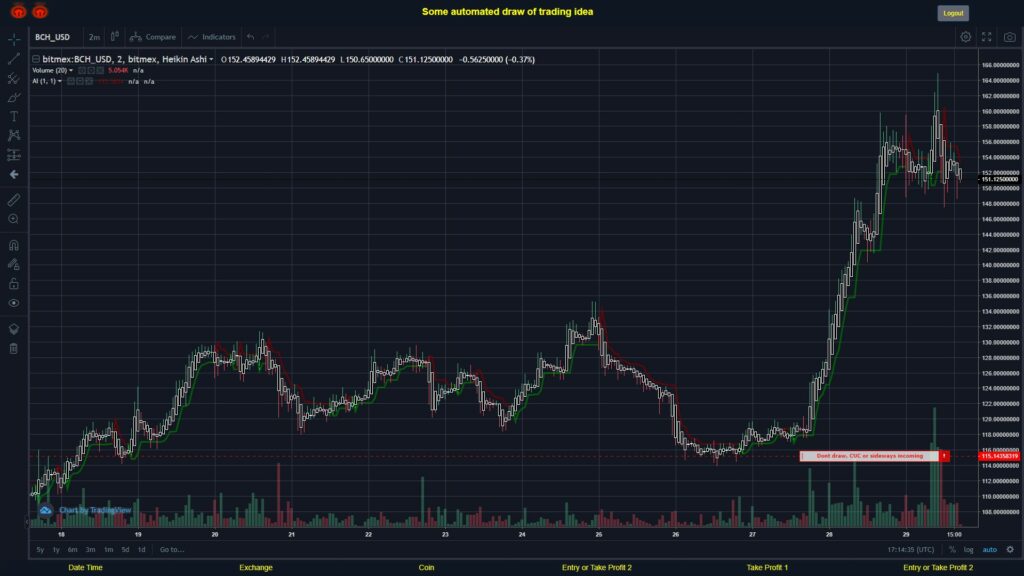Remove the Volume indicator
Screen dimensions: 1024x576
click(x=100, y=71)
